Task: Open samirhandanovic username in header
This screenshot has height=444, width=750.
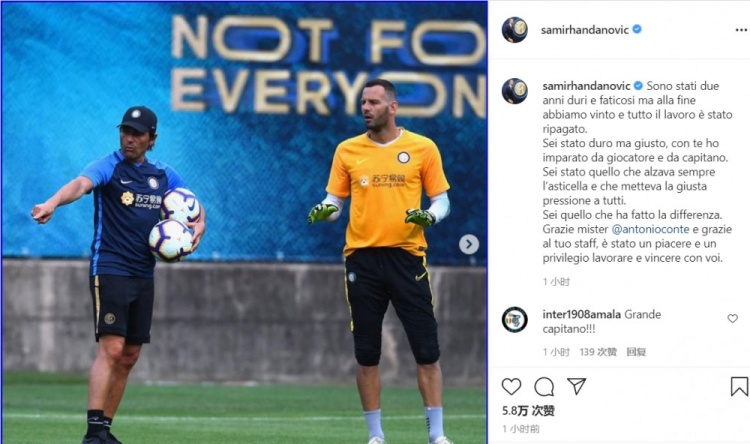Action: point(585,30)
